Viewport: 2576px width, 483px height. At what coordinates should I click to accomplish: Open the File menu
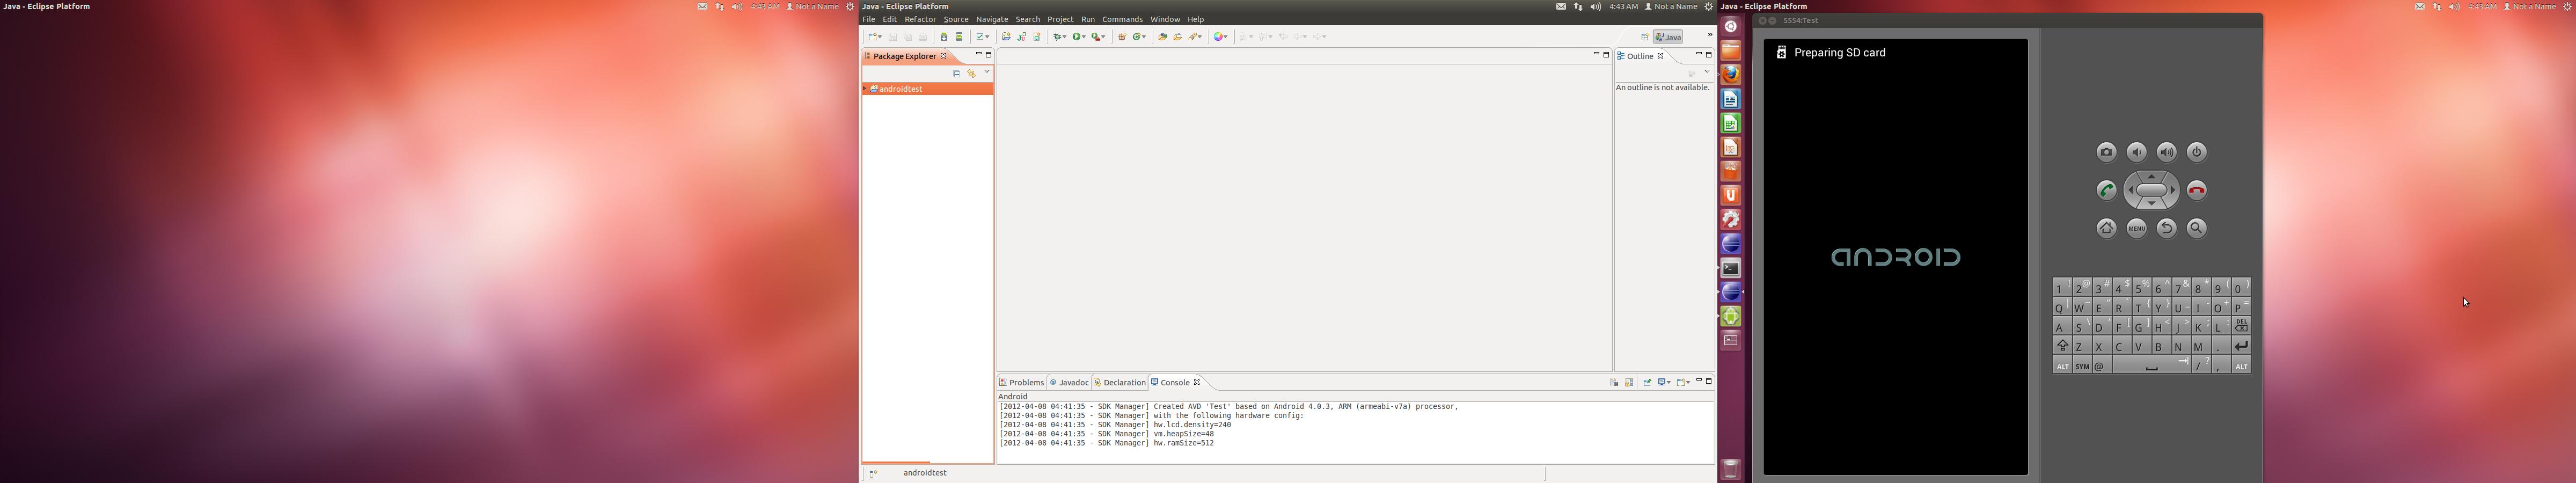[869, 19]
